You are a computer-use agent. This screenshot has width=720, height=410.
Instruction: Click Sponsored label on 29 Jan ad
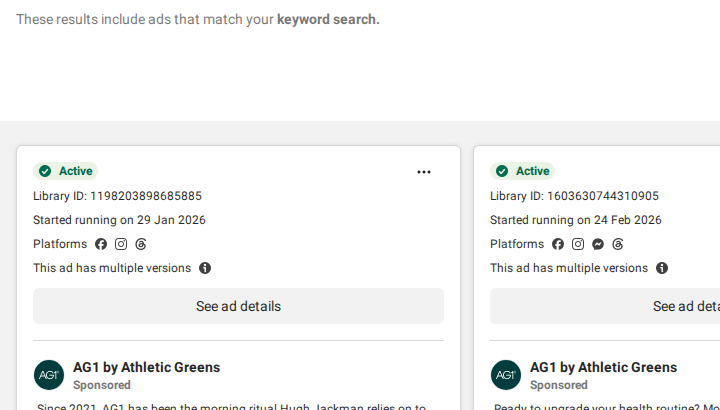click(102, 385)
